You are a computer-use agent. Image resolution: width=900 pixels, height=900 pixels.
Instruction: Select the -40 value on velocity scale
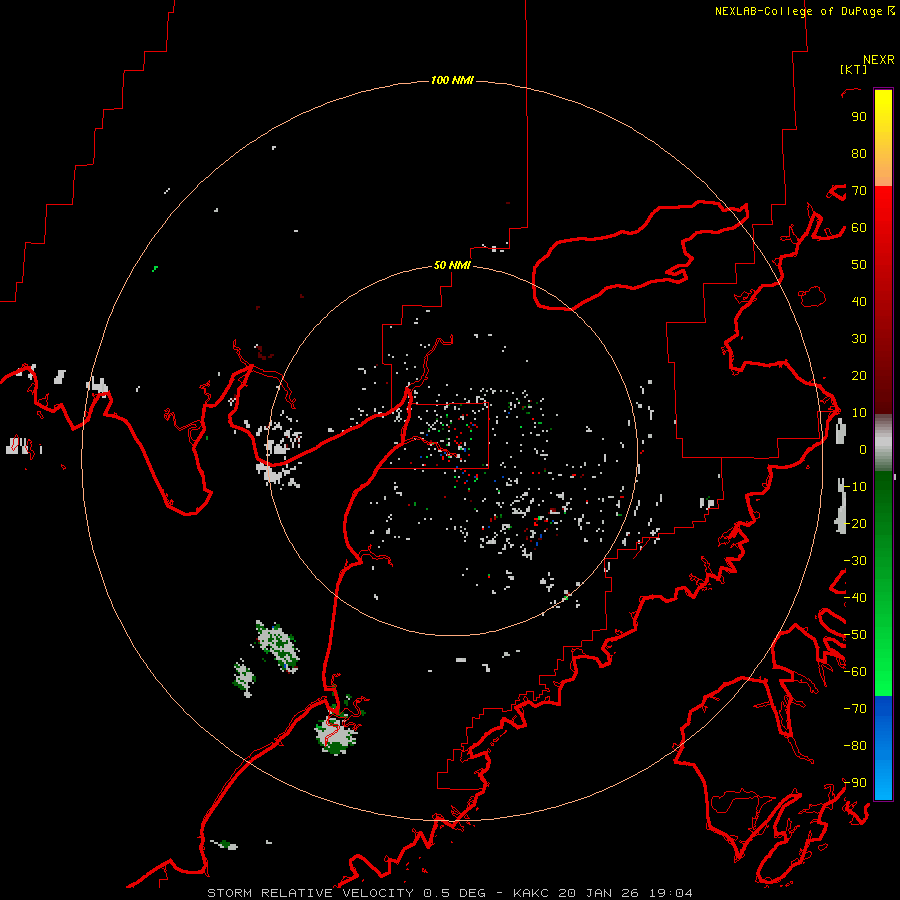point(856,598)
